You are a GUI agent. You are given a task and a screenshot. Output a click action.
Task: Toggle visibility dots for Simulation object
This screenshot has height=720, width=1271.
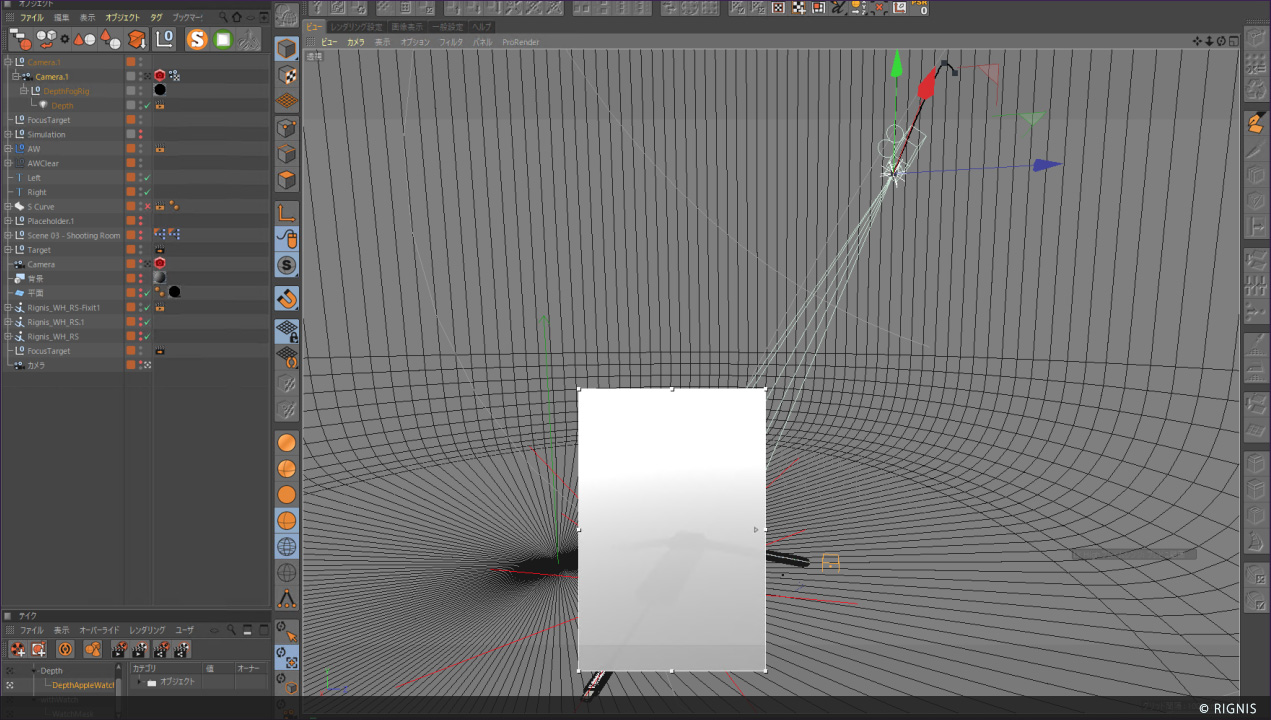point(140,134)
